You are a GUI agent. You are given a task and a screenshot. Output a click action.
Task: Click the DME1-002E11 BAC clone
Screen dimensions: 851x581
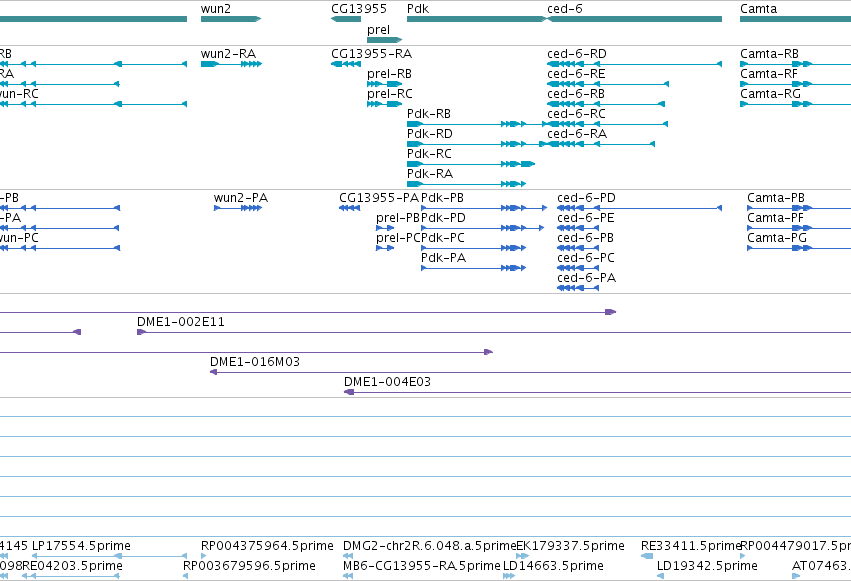coord(494,332)
